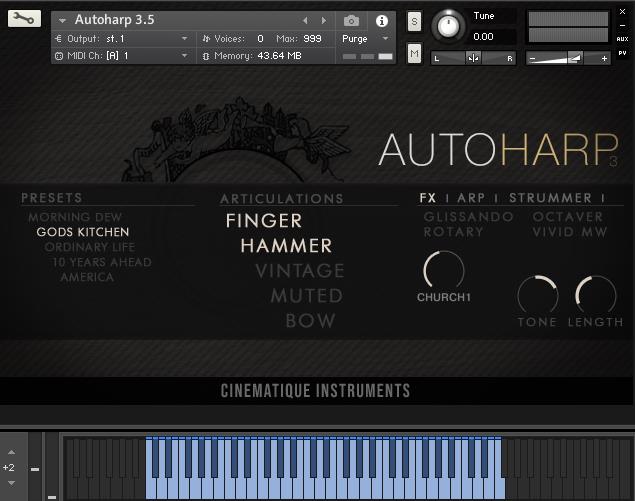Screen dimensions: 635x501
Task: Click the Voices note icon
Action: point(206,39)
